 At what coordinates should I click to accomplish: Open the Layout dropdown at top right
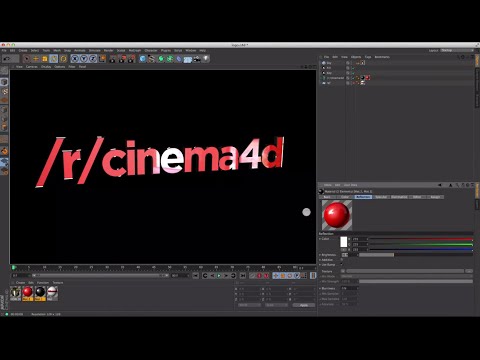[x=457, y=50]
